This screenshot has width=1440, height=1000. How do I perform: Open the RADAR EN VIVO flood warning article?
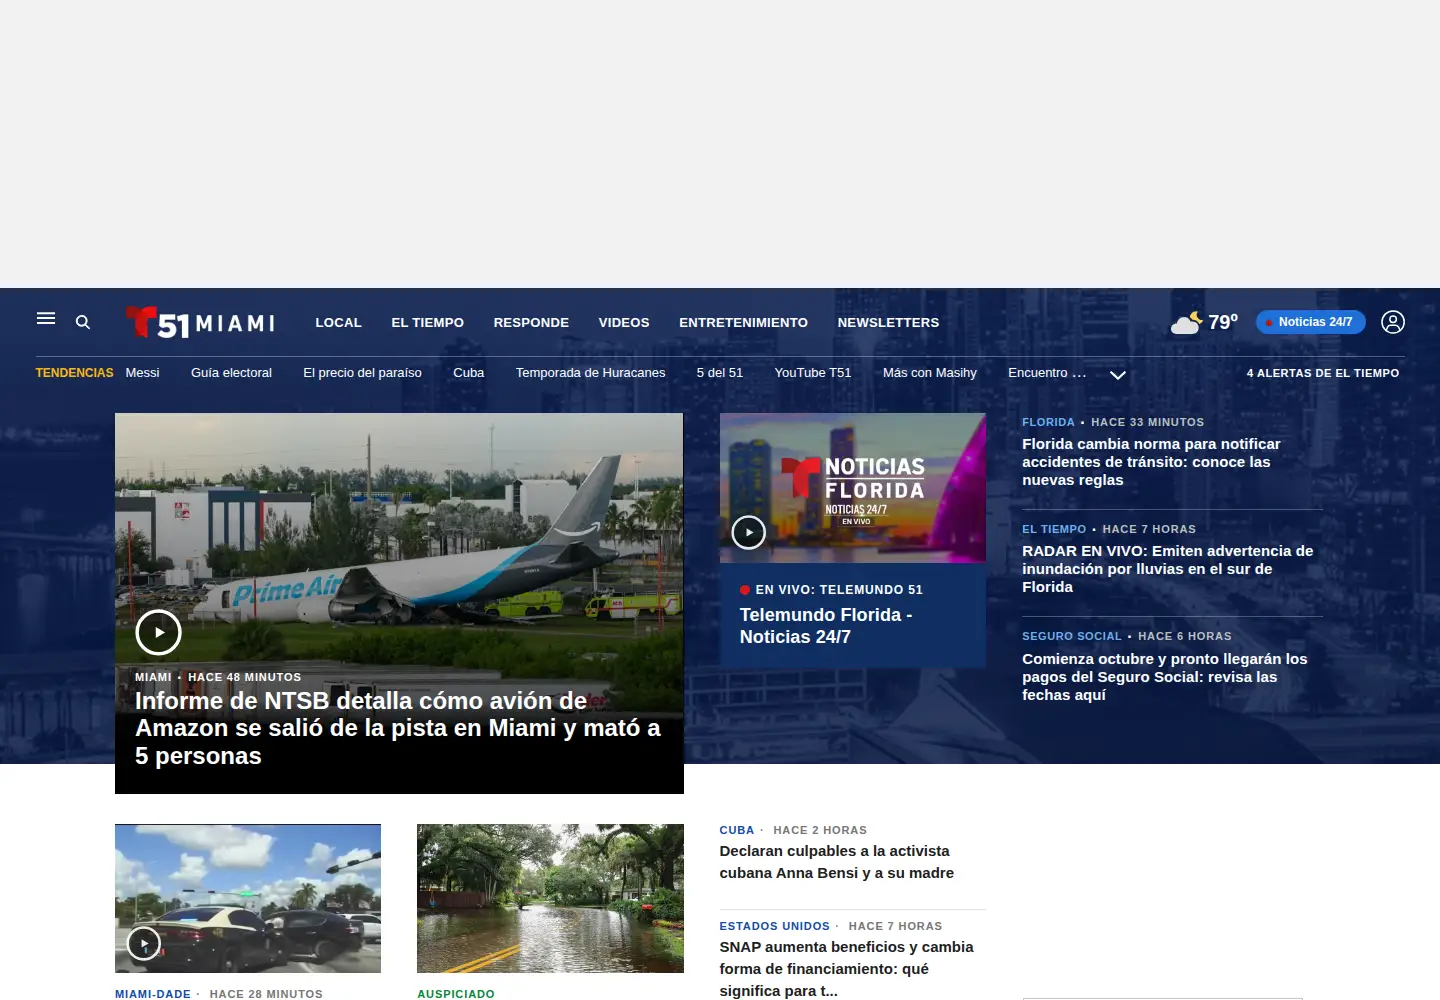point(1167,569)
